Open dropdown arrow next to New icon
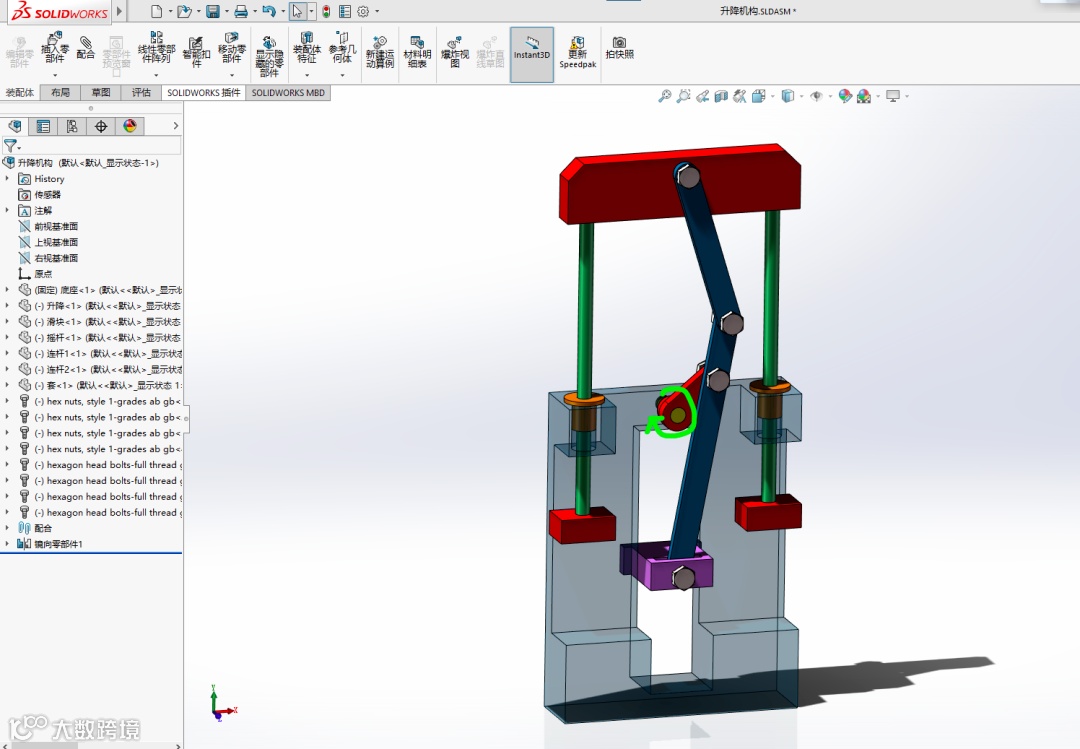Image resolution: width=1080 pixels, height=749 pixels. coord(169,12)
